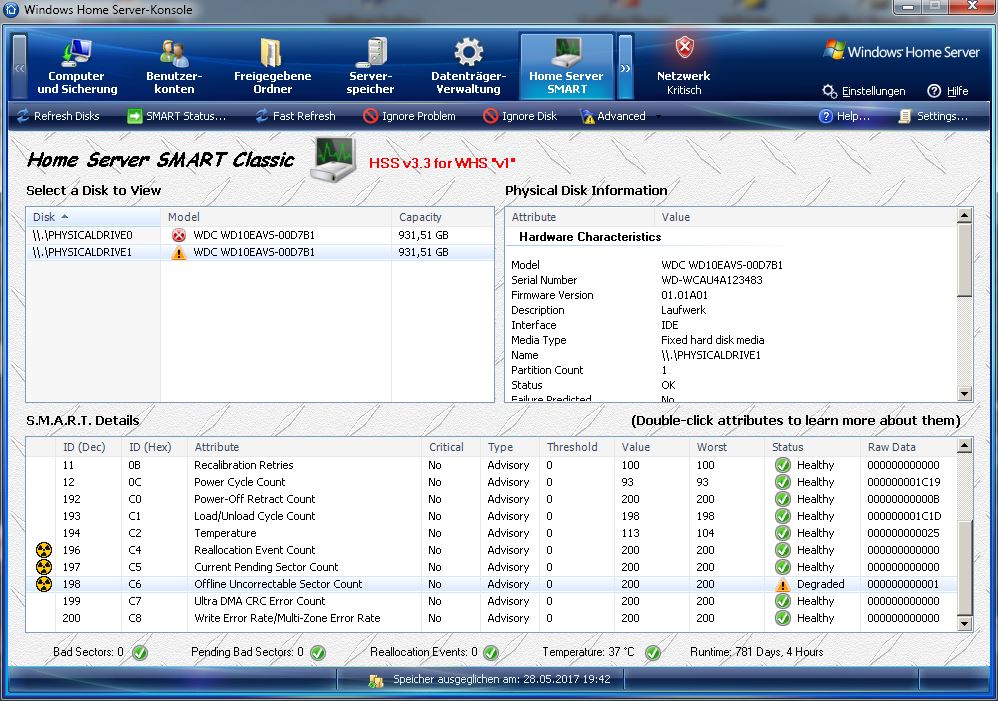
Task: Click Fast Refresh in toolbar
Action: click(295, 116)
